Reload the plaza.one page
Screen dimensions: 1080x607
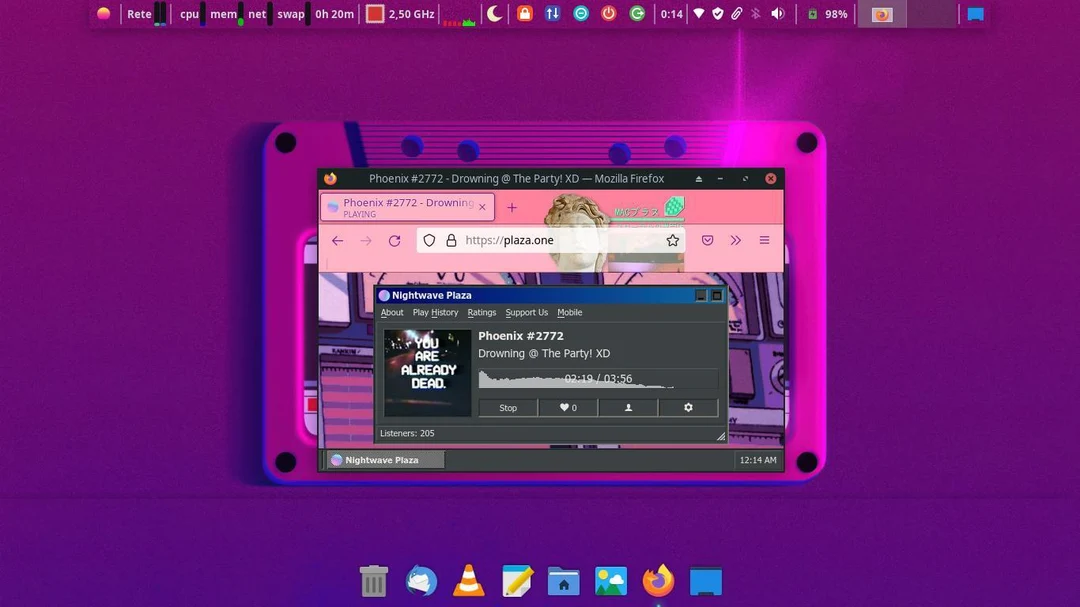(394, 240)
